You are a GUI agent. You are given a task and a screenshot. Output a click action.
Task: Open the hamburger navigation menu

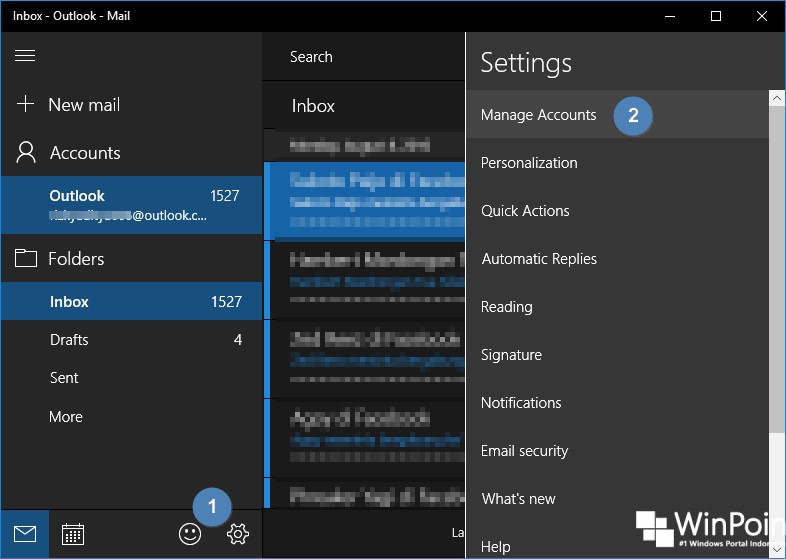pos(25,56)
